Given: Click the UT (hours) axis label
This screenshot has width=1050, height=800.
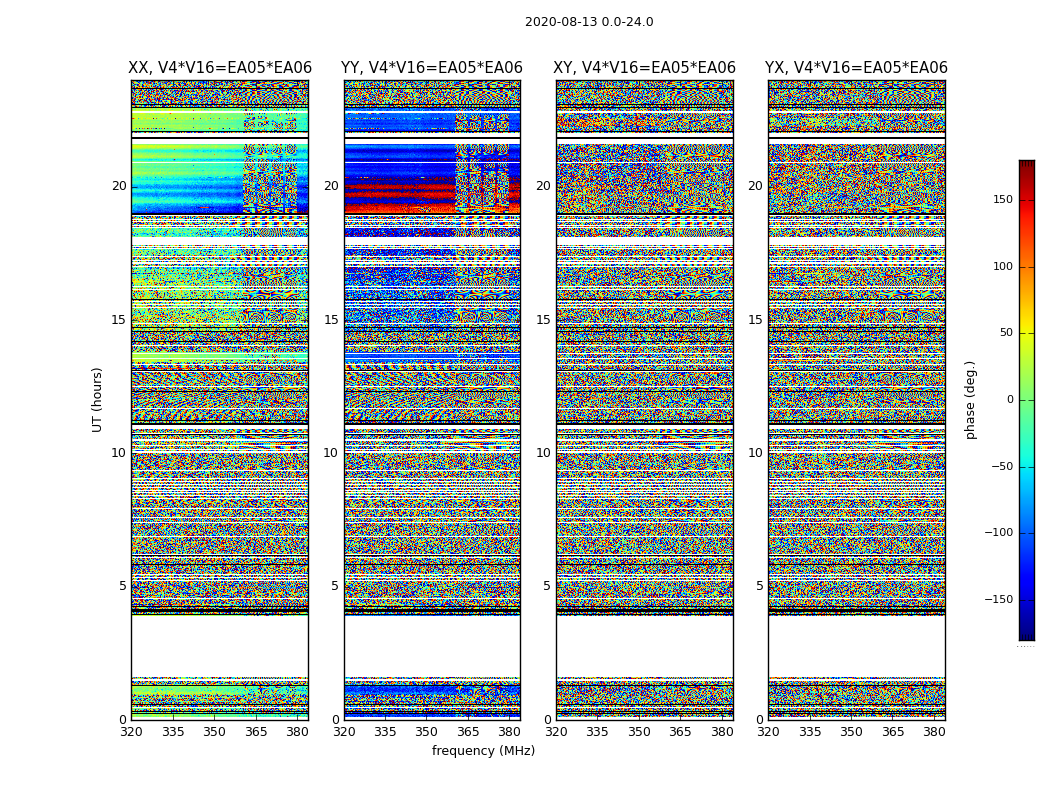Looking at the screenshot, I should (x=97, y=400).
